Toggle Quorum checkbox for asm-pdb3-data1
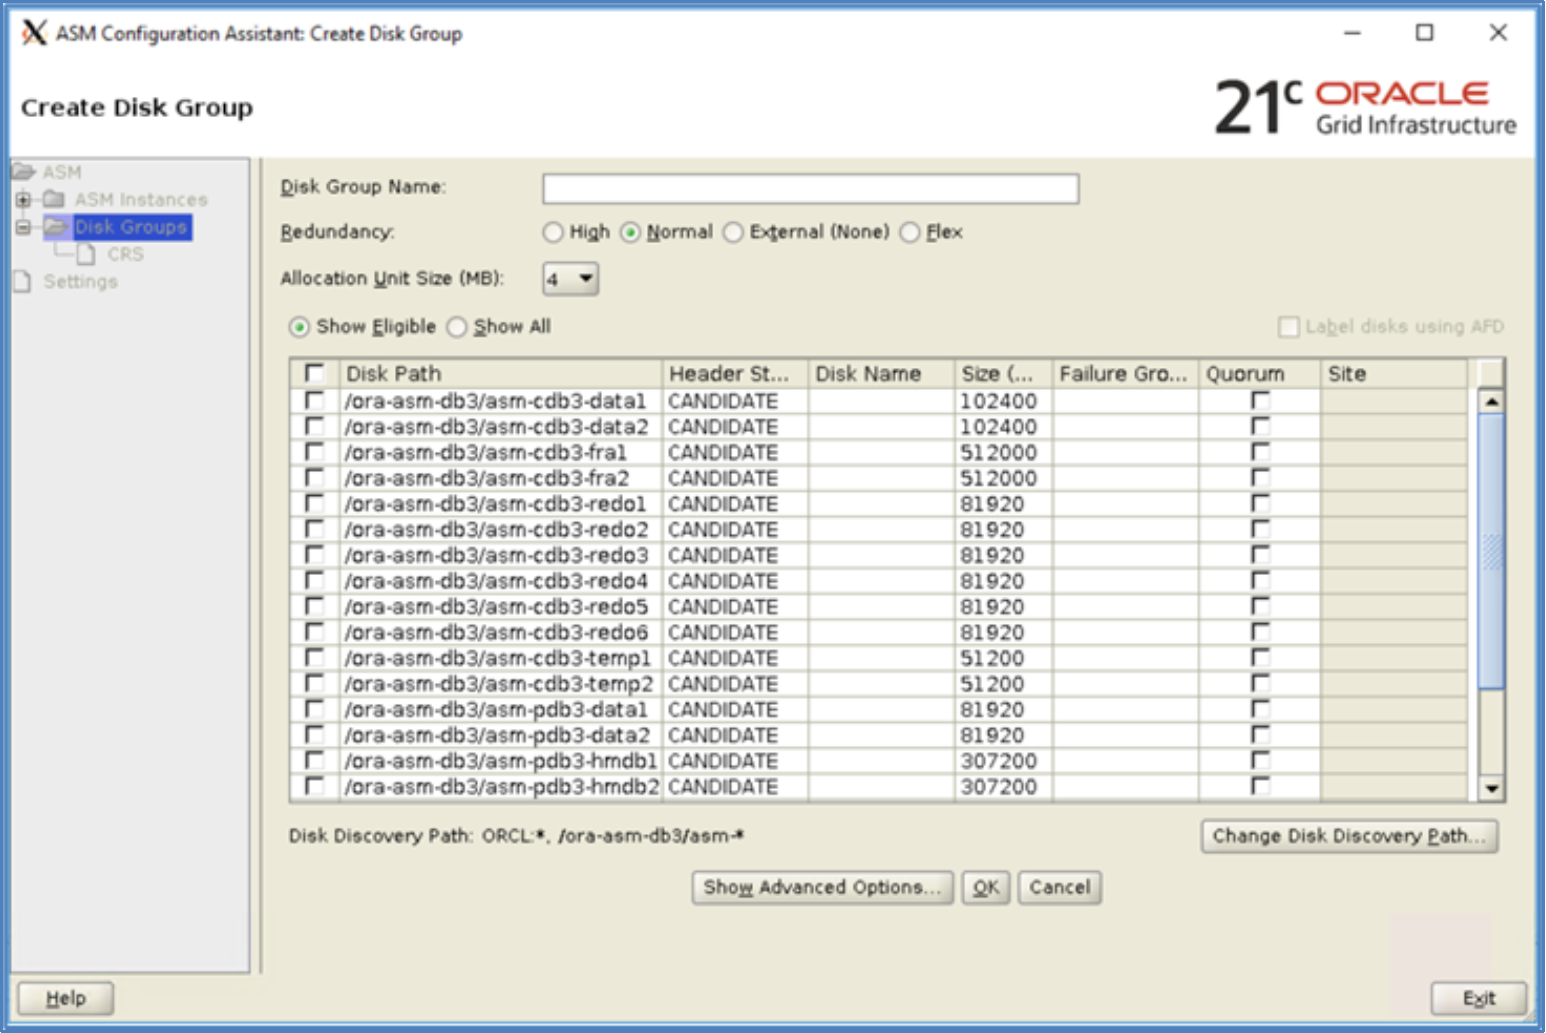This screenshot has height=1033, width=1546. coord(1260,709)
